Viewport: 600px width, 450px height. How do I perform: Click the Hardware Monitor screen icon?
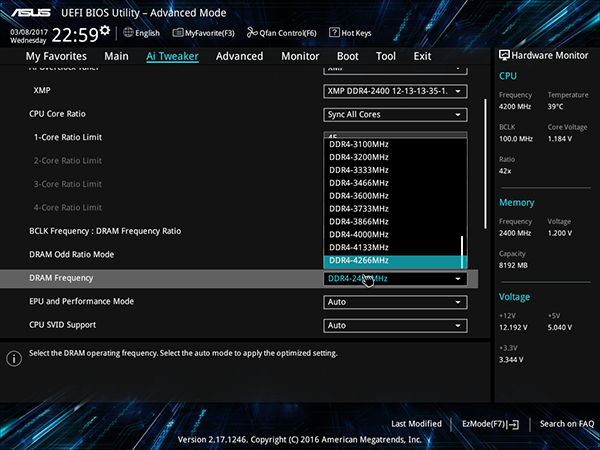(x=504, y=55)
